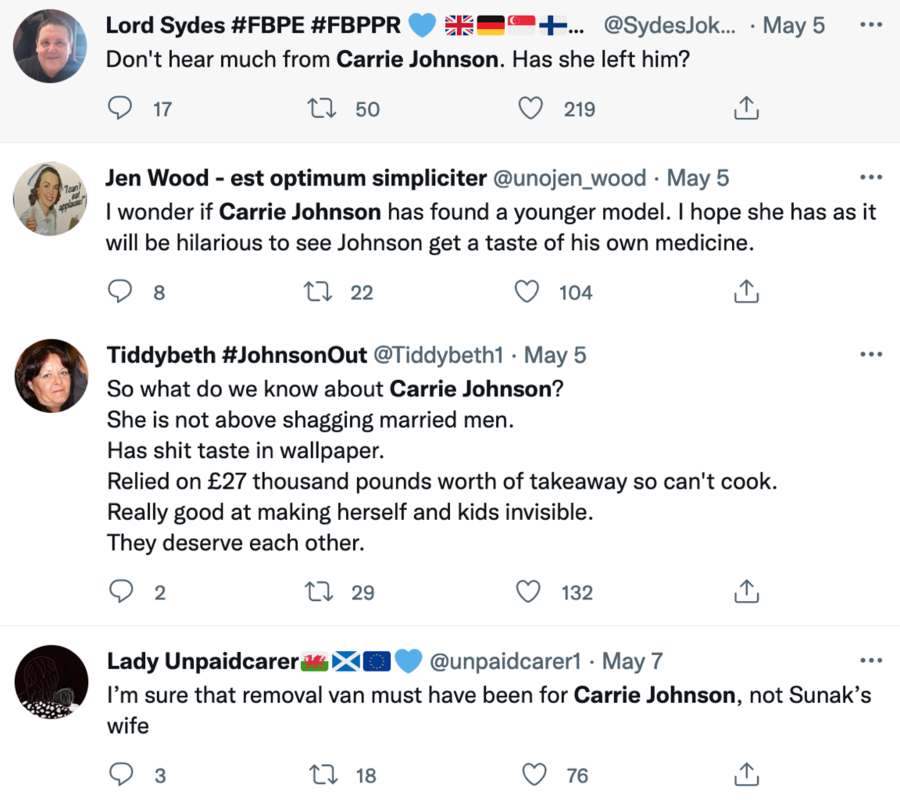Reply to Lord Sydes' tweet
The width and height of the screenshot is (900, 802).
(120, 109)
